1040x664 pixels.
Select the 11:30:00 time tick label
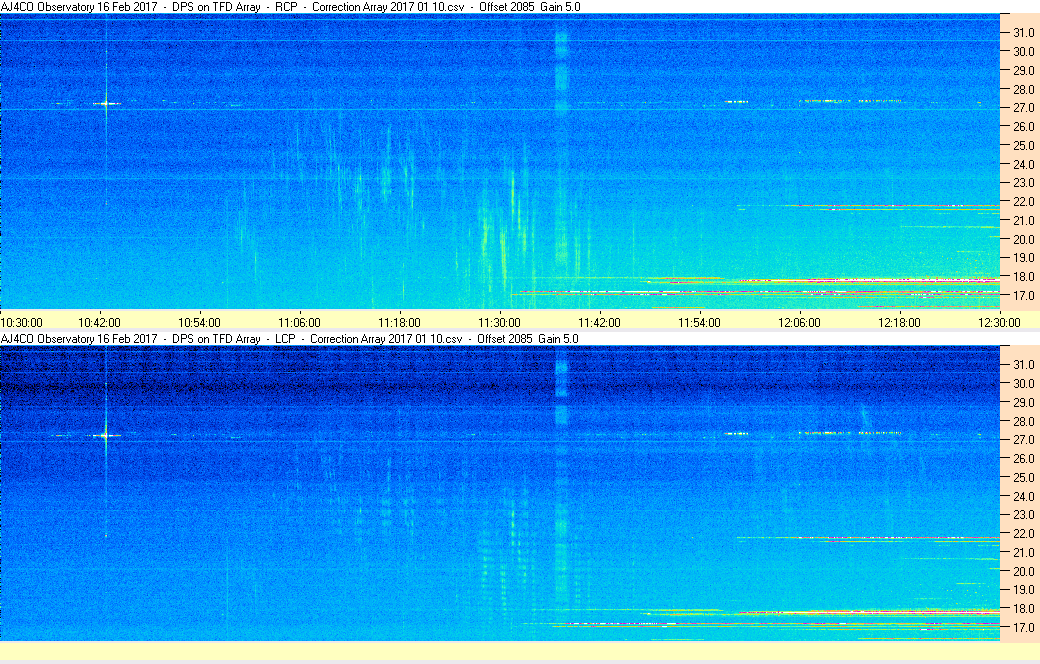coord(499,323)
